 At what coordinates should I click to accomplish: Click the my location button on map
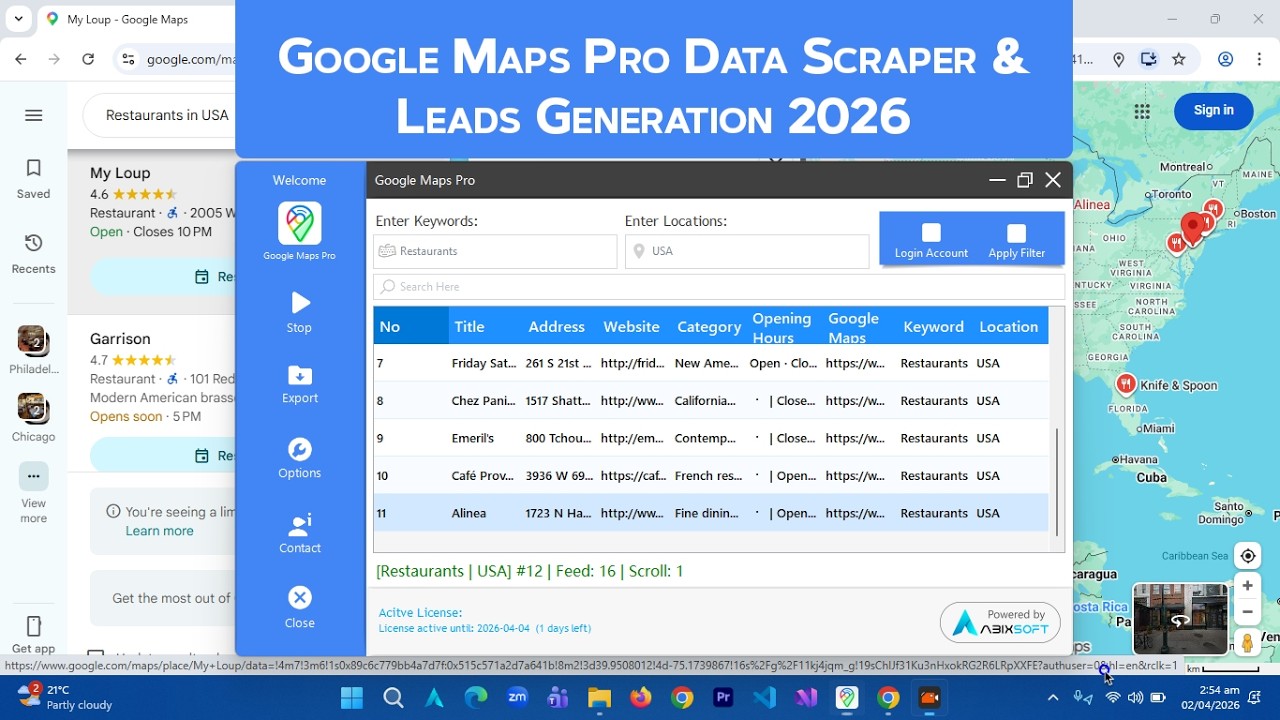(x=1247, y=556)
